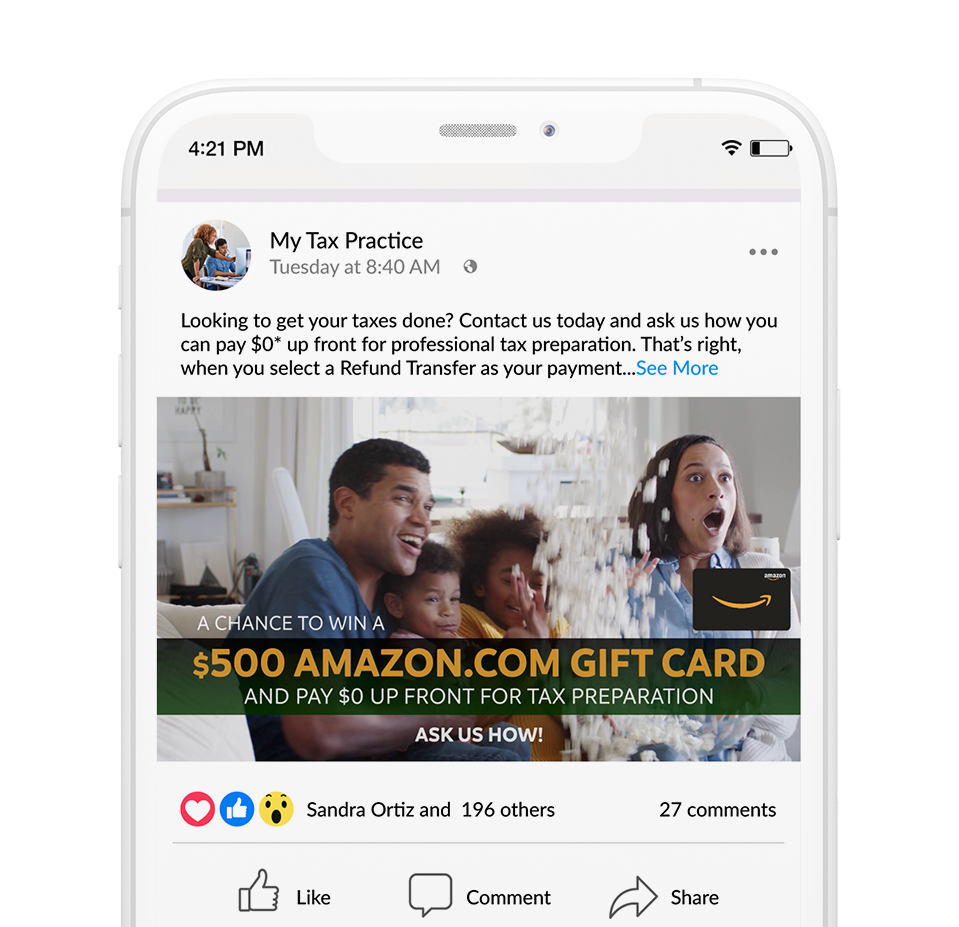Viewport: 959px width, 927px height.
Task: Tap the Wi-Fi status icon
Action: [731, 147]
